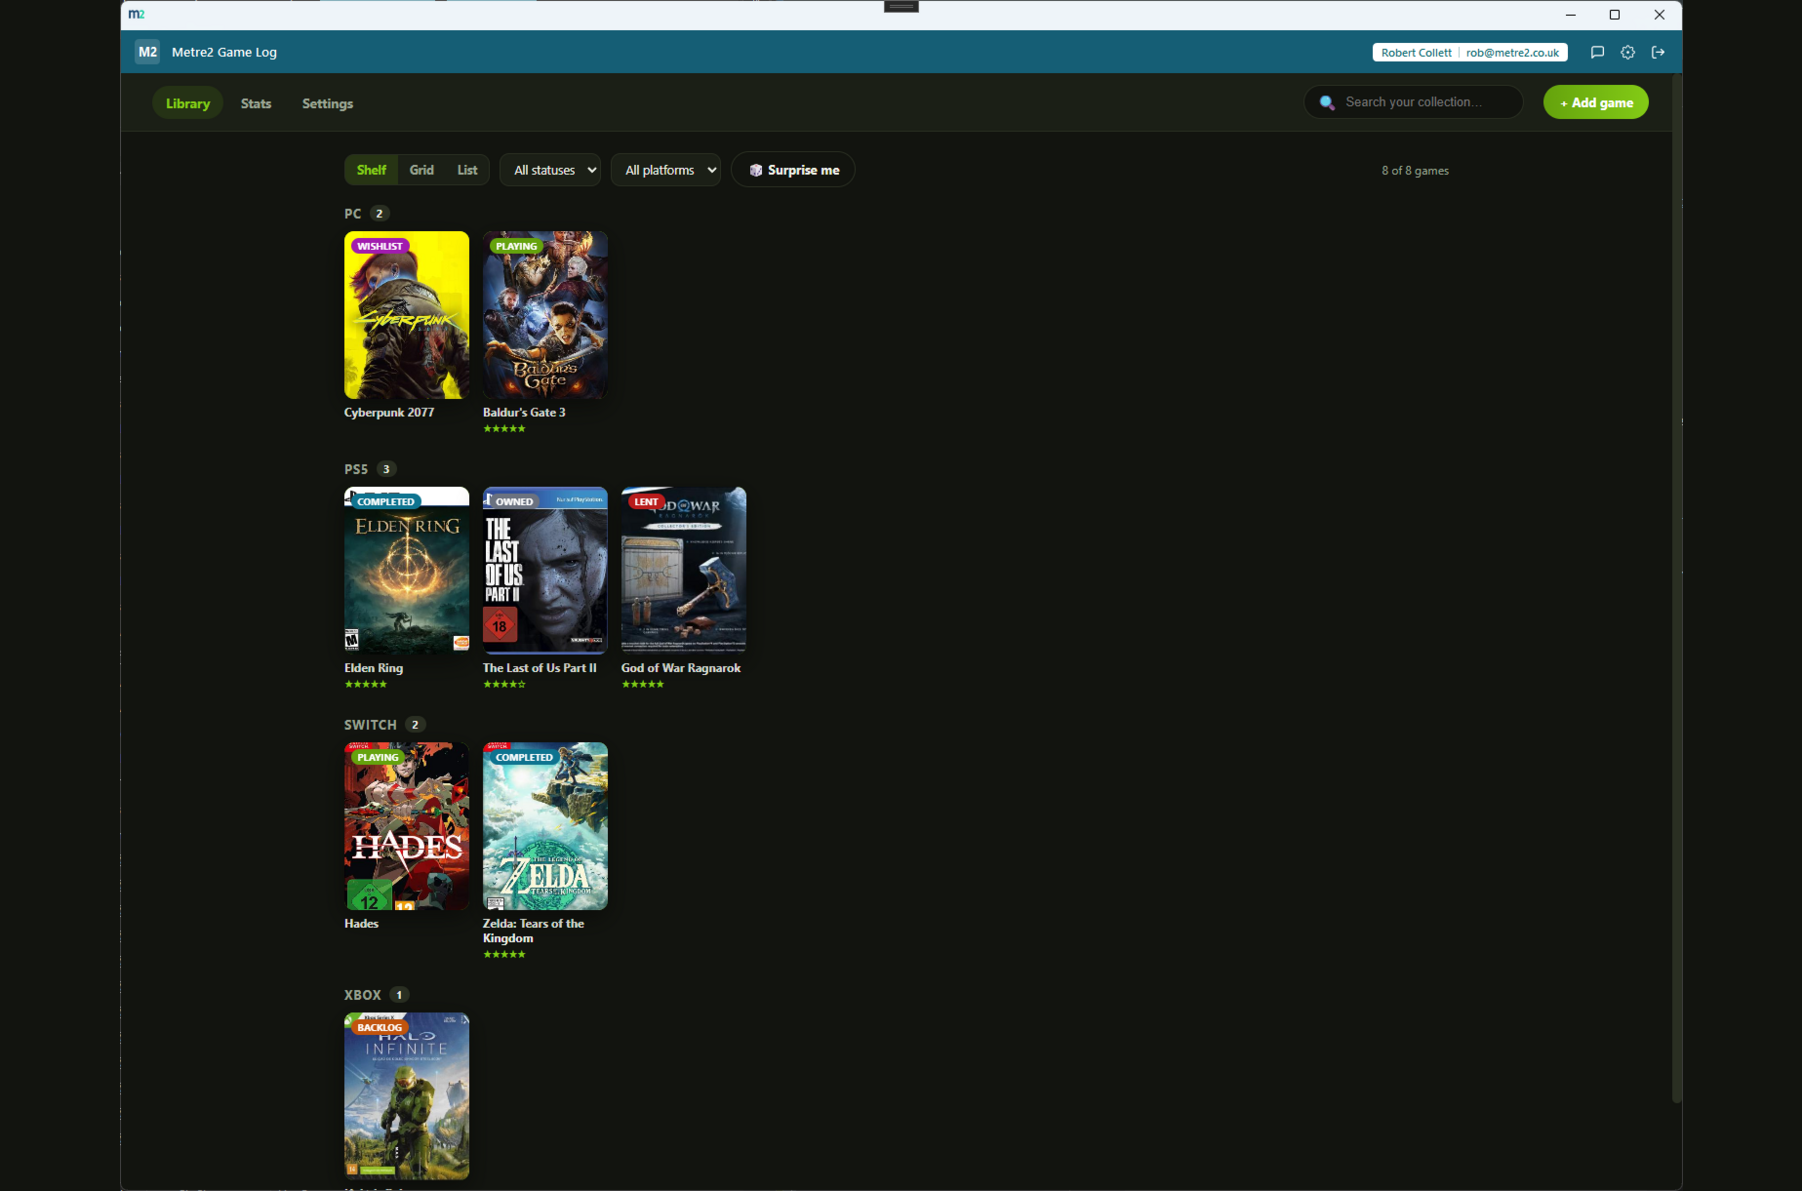Click the 'Elden Ring' title text

pyautogui.click(x=374, y=668)
